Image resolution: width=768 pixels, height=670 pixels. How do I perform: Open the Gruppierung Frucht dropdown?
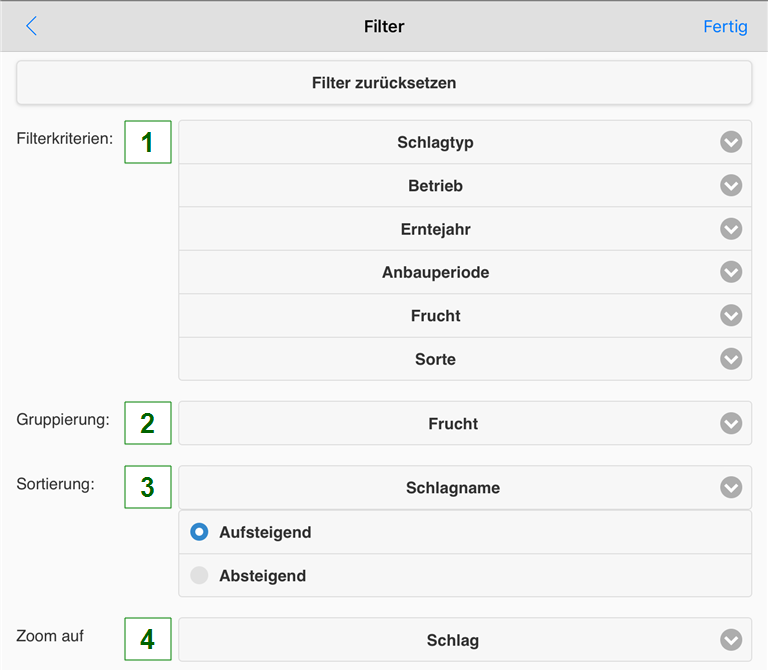(453, 424)
